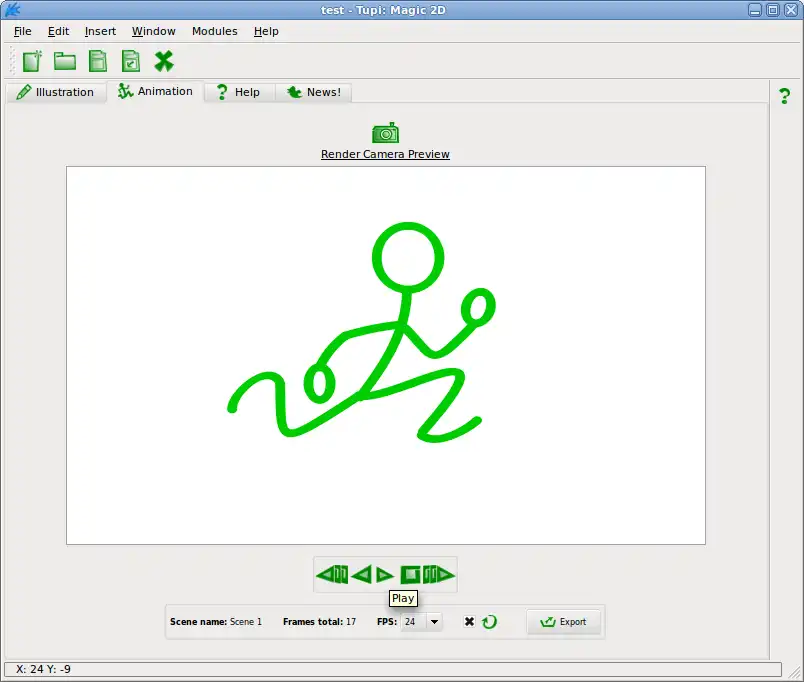
Task: Click the Save Project As icon
Action: (131, 61)
